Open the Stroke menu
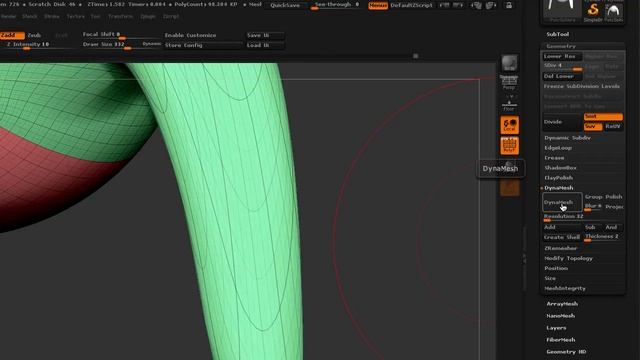The height and width of the screenshot is (360, 640). [x=51, y=17]
